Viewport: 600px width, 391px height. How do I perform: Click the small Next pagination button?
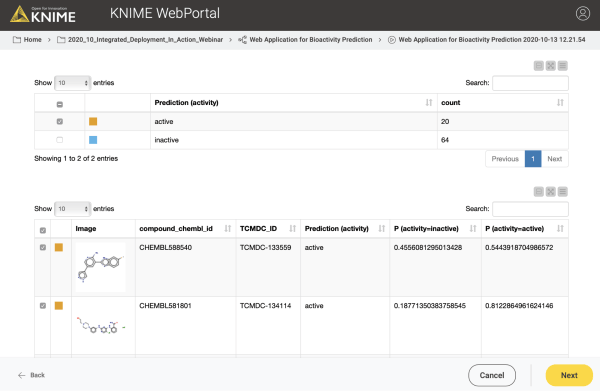[x=555, y=159]
